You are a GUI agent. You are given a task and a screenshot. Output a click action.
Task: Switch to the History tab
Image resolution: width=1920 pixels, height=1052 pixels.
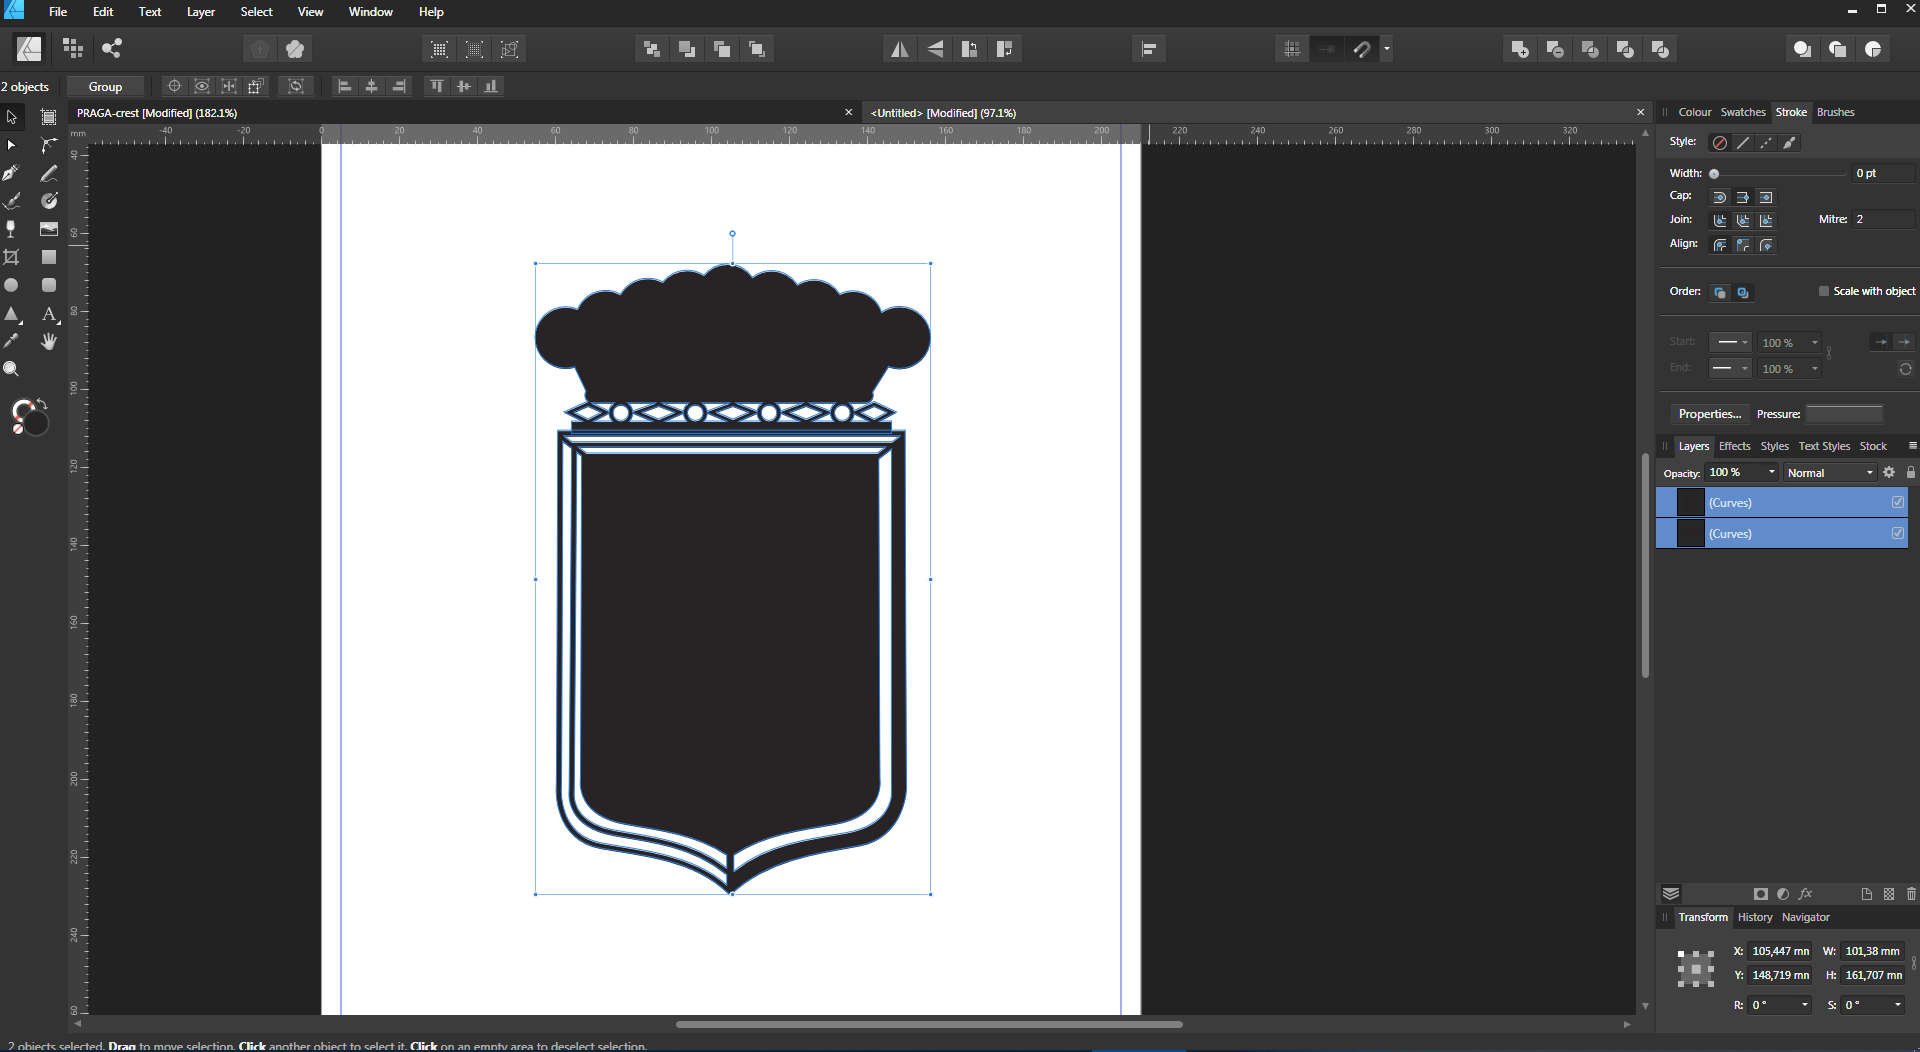(x=1754, y=917)
